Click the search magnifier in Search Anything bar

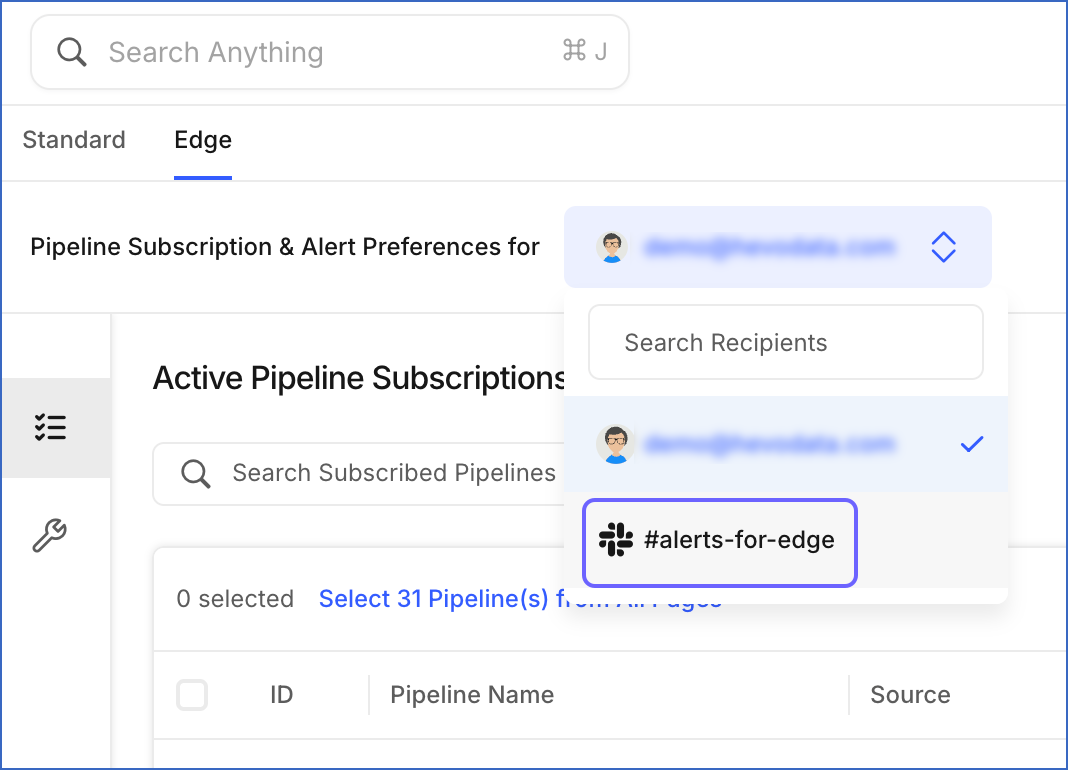(71, 51)
